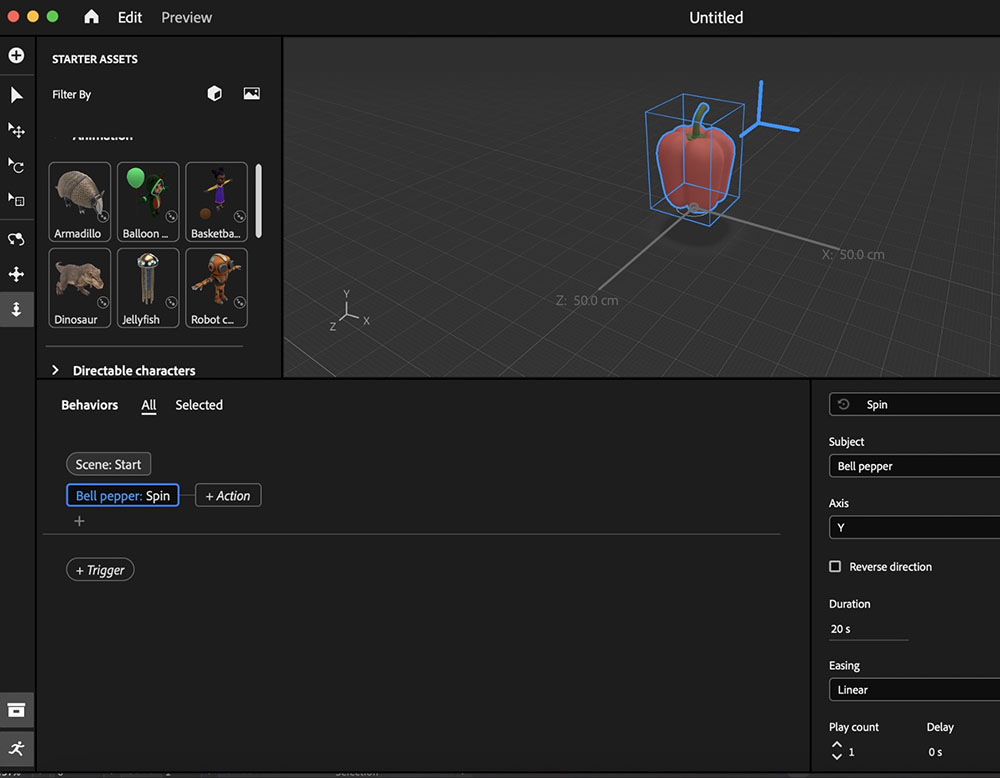This screenshot has width=1000, height=778.
Task: Open the Add assets panel
Action: [17, 55]
